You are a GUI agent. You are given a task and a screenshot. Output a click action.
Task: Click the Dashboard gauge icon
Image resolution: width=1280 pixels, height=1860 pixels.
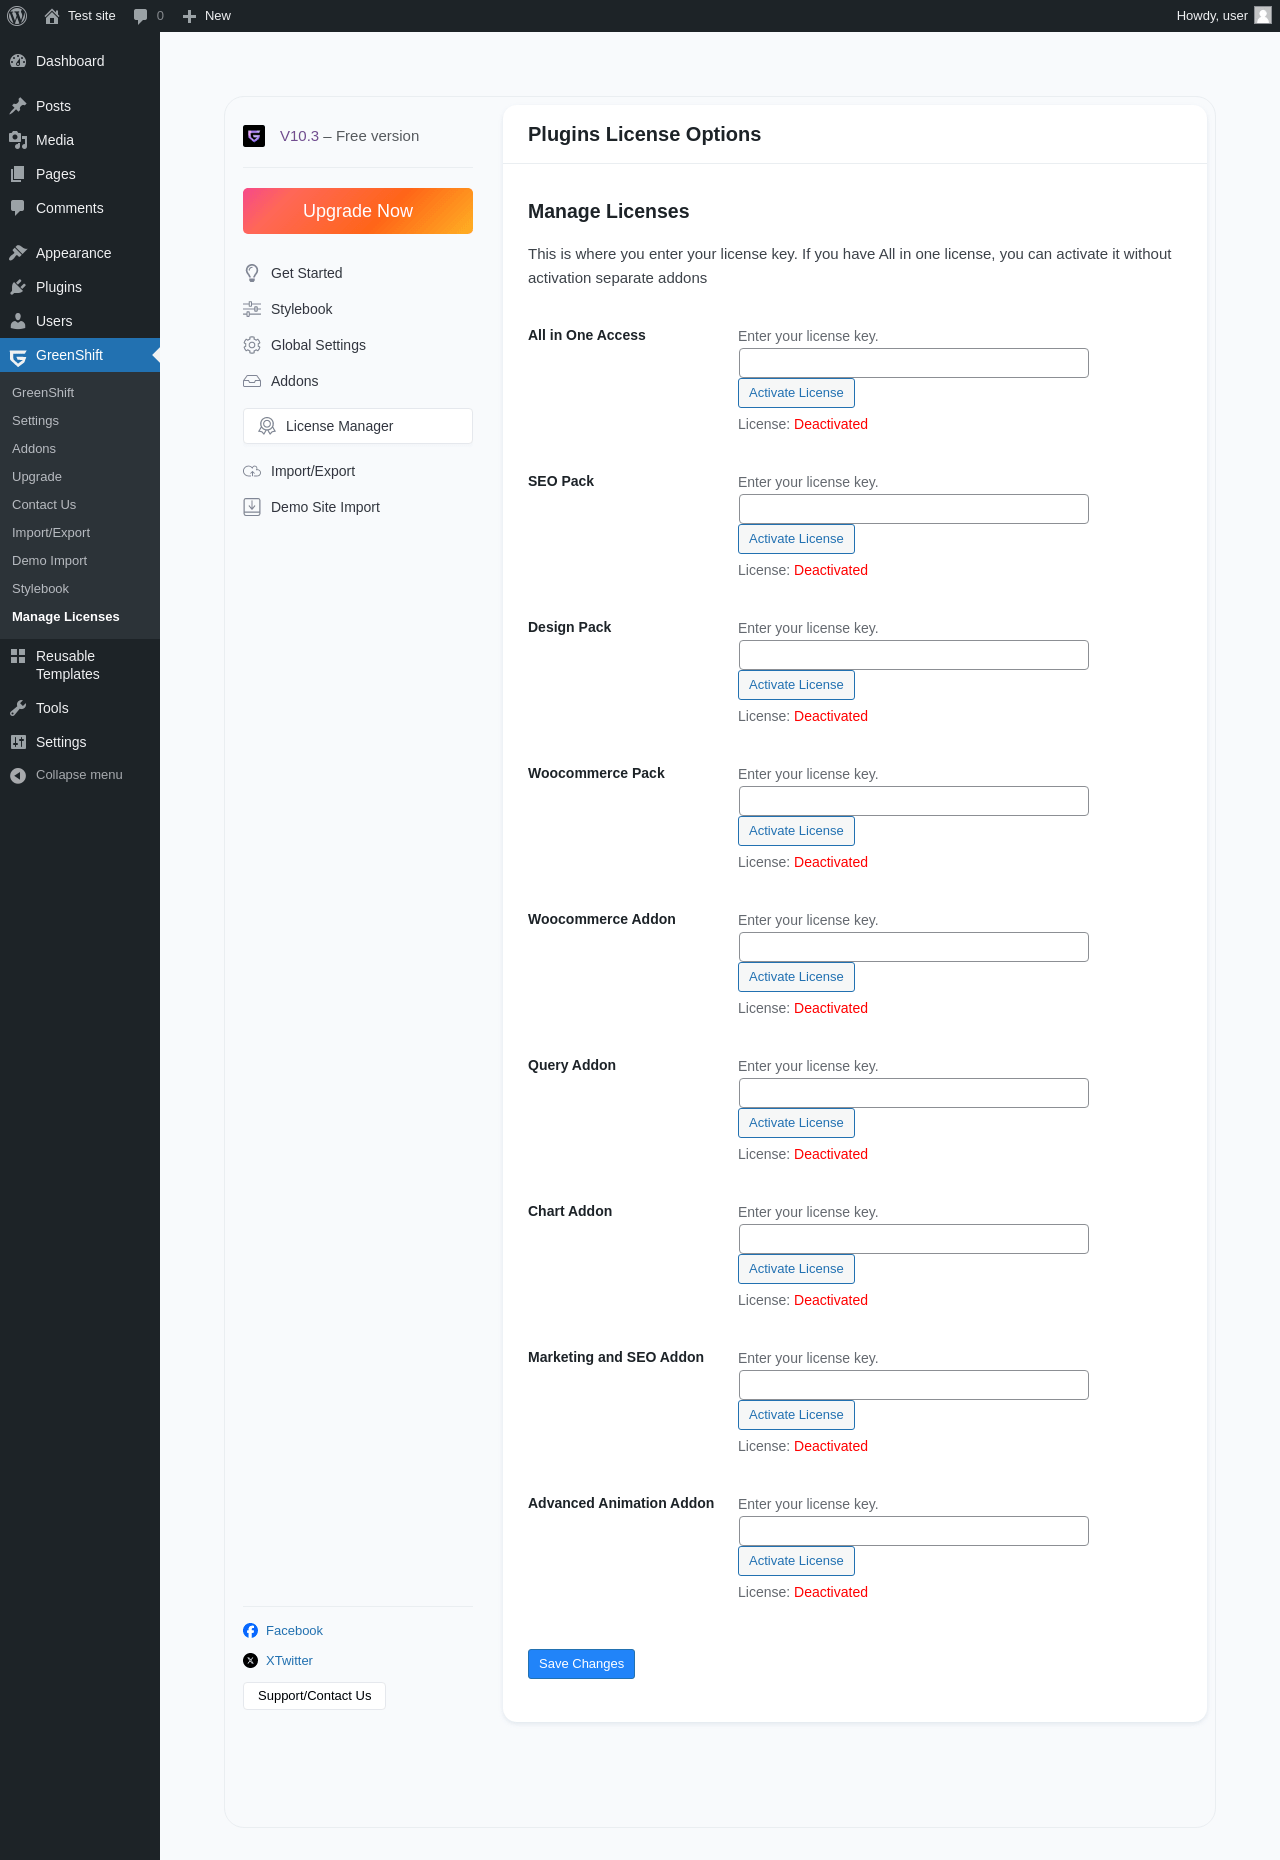click(18, 61)
